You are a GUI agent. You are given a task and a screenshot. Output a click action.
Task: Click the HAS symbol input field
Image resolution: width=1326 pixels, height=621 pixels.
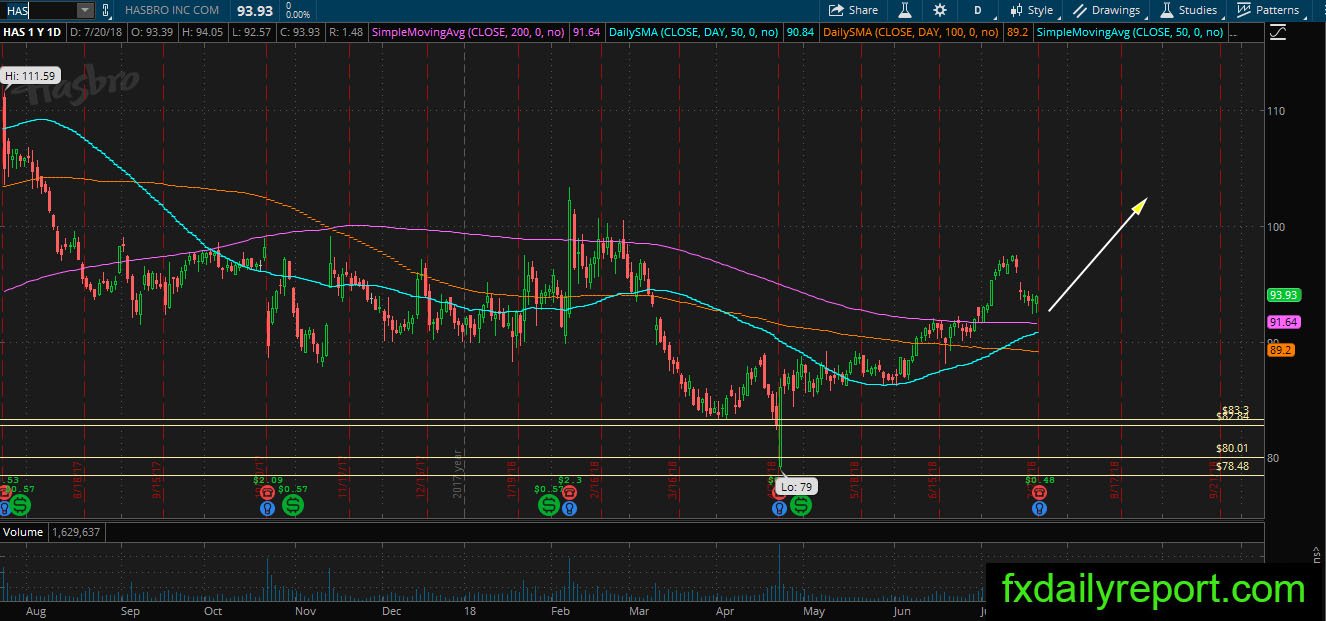tap(38, 10)
